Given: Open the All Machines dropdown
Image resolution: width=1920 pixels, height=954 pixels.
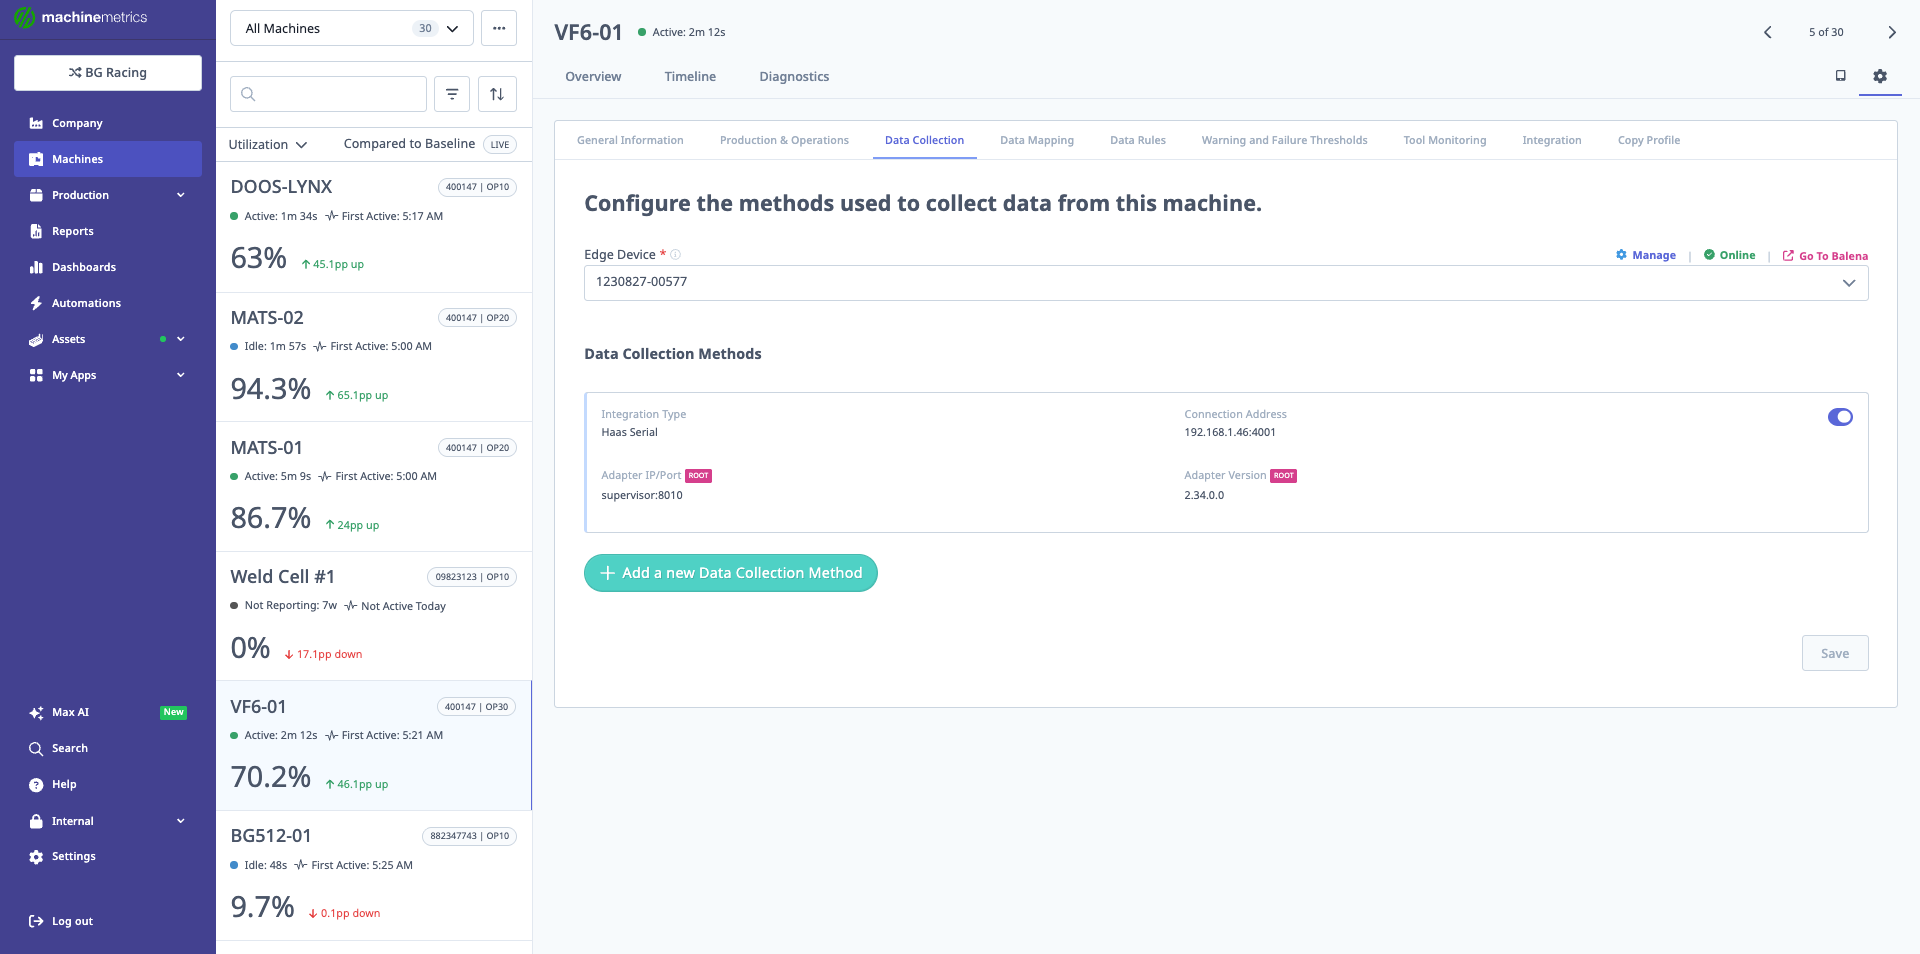Looking at the screenshot, I should click(352, 28).
